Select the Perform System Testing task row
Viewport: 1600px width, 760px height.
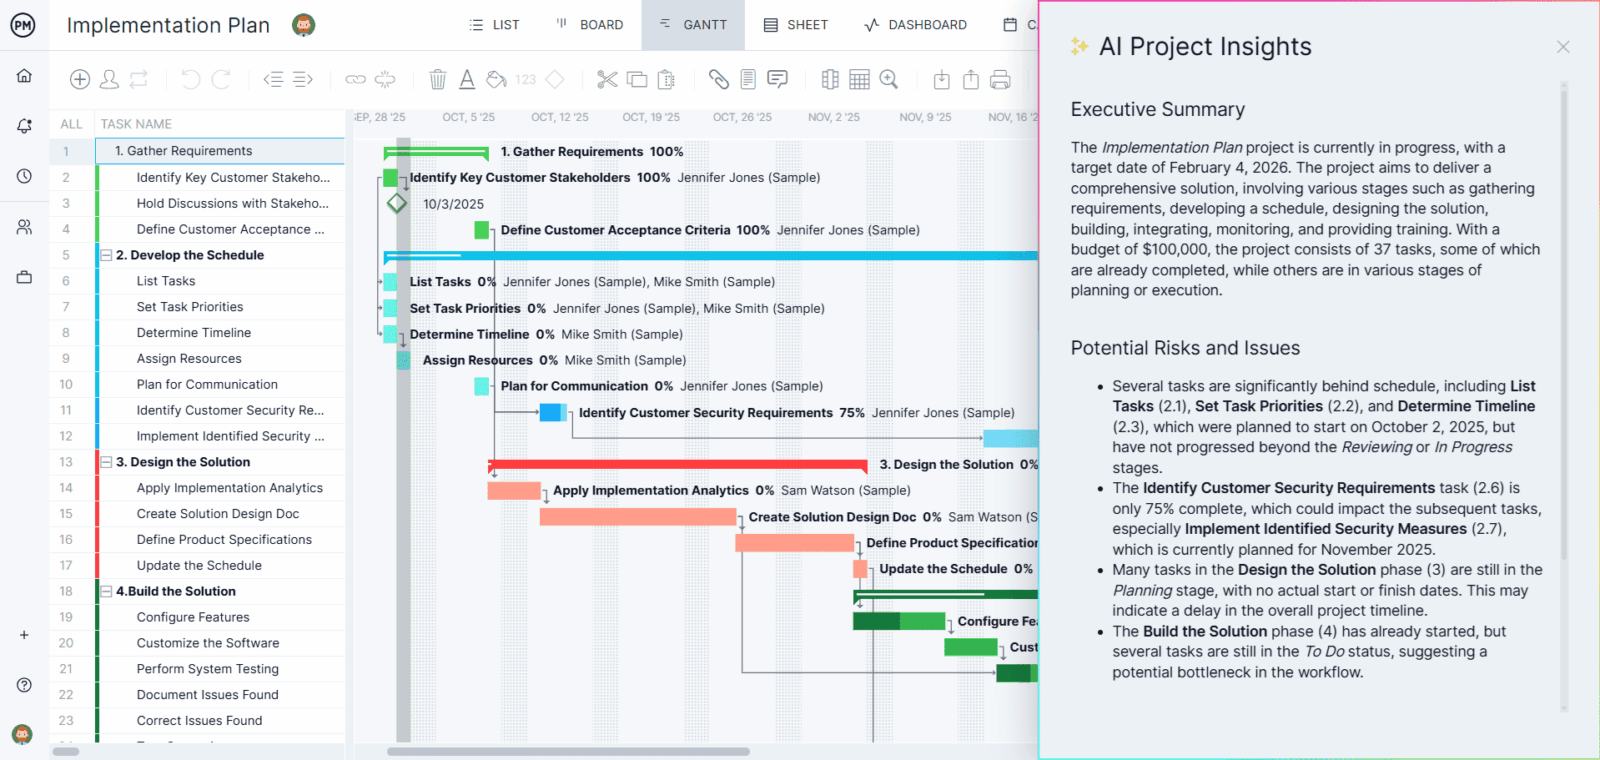(207, 669)
